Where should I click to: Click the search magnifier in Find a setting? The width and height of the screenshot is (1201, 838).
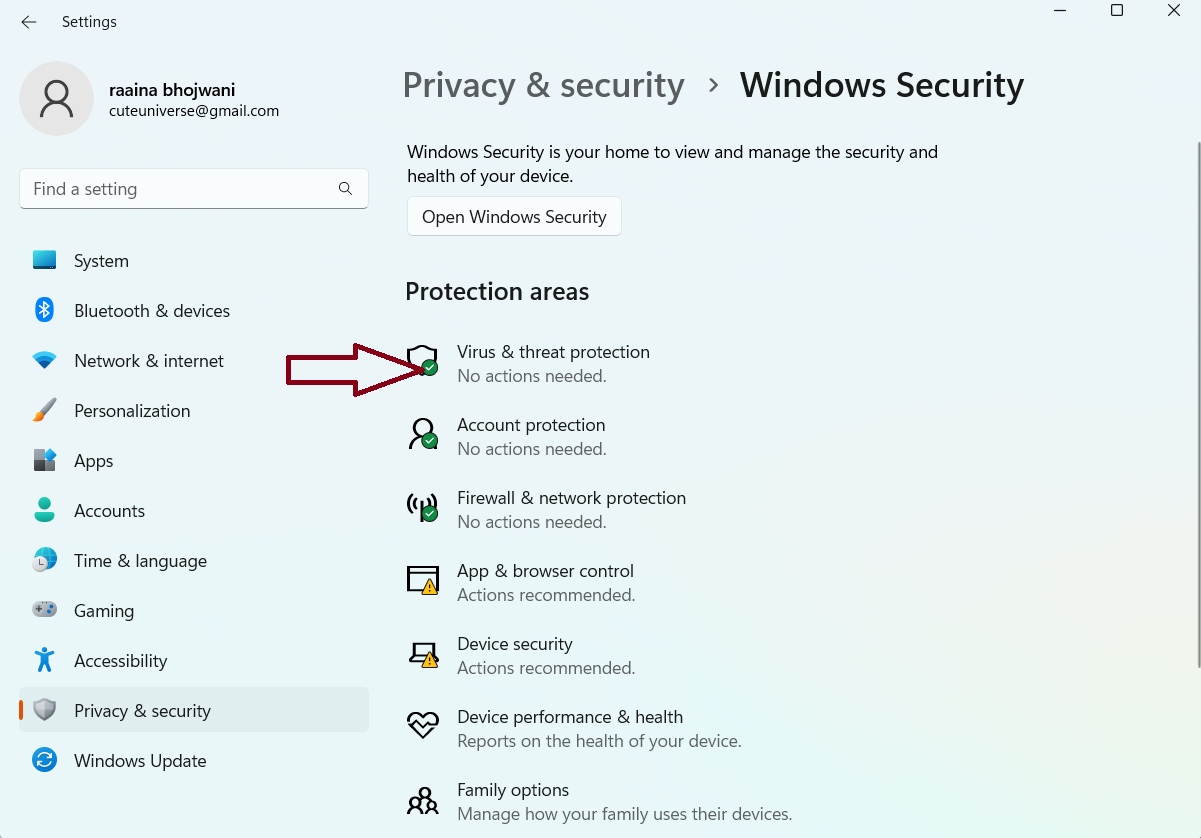(x=345, y=189)
